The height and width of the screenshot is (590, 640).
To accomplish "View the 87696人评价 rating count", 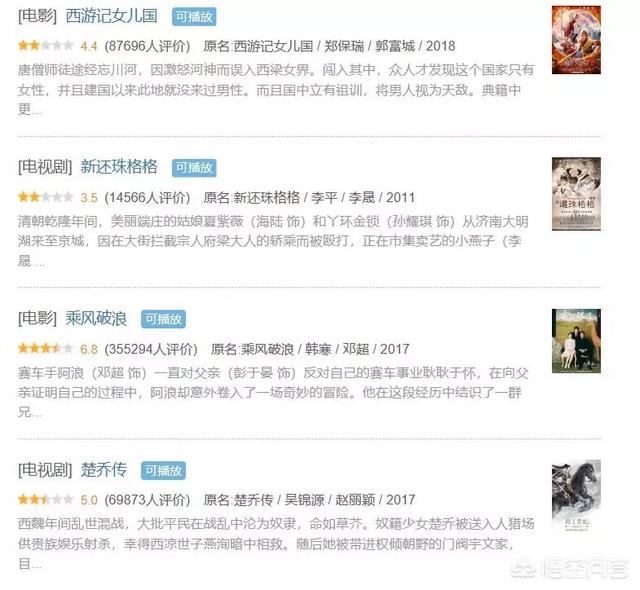I will pos(147,46).
